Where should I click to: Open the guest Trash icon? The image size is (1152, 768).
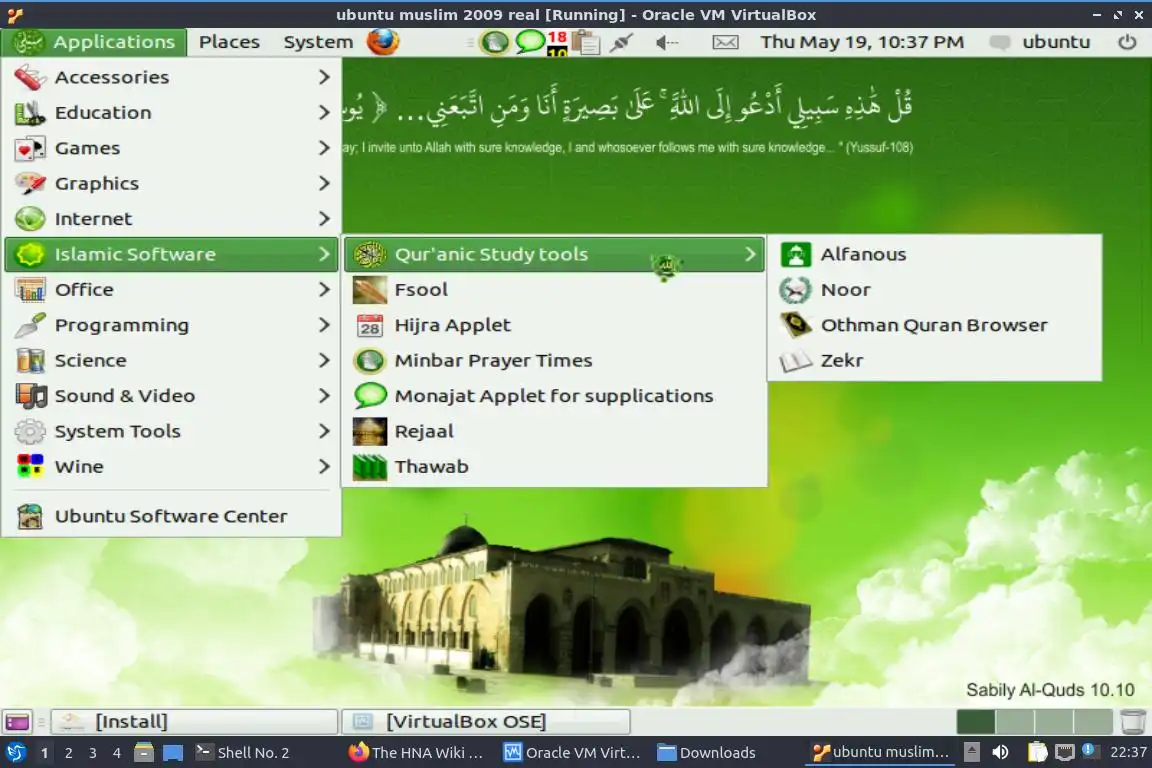[1133, 722]
